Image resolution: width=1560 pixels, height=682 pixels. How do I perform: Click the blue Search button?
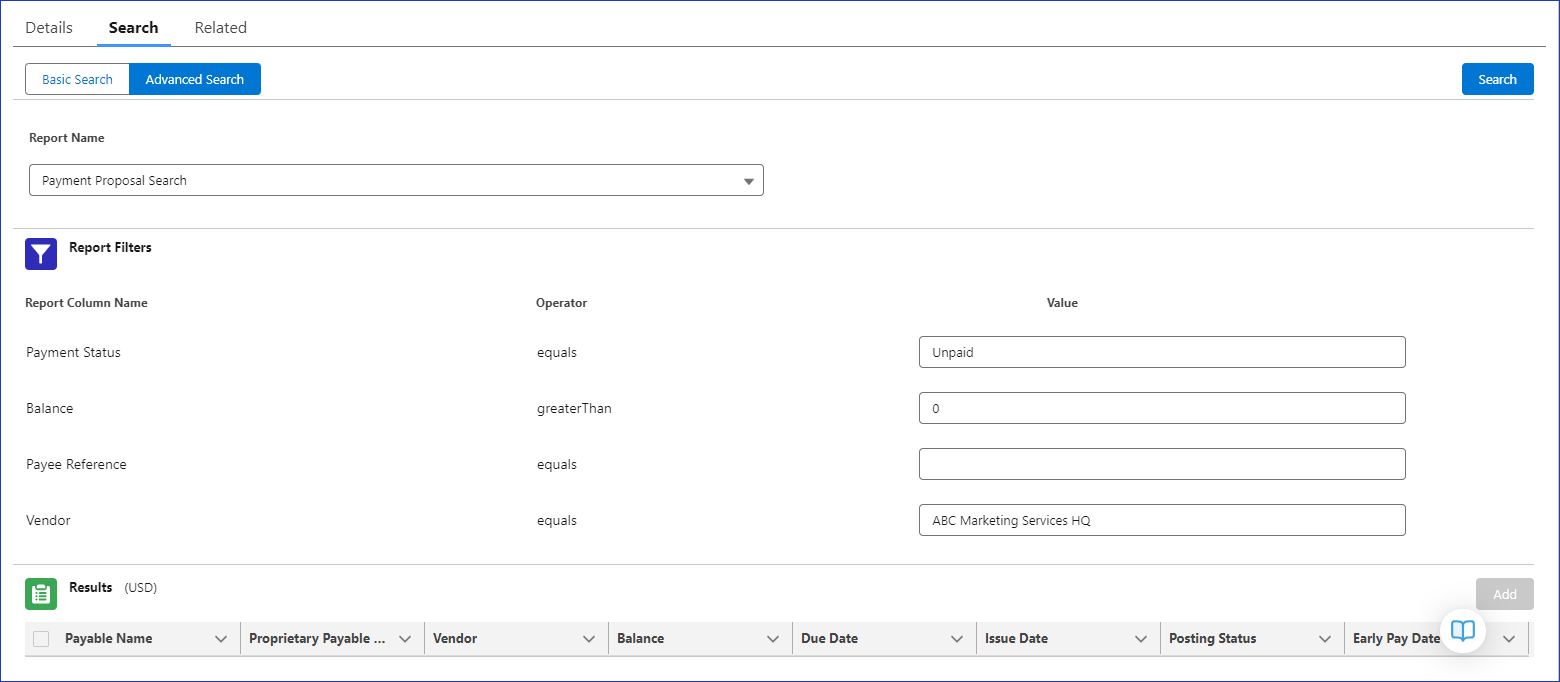click(x=1498, y=79)
